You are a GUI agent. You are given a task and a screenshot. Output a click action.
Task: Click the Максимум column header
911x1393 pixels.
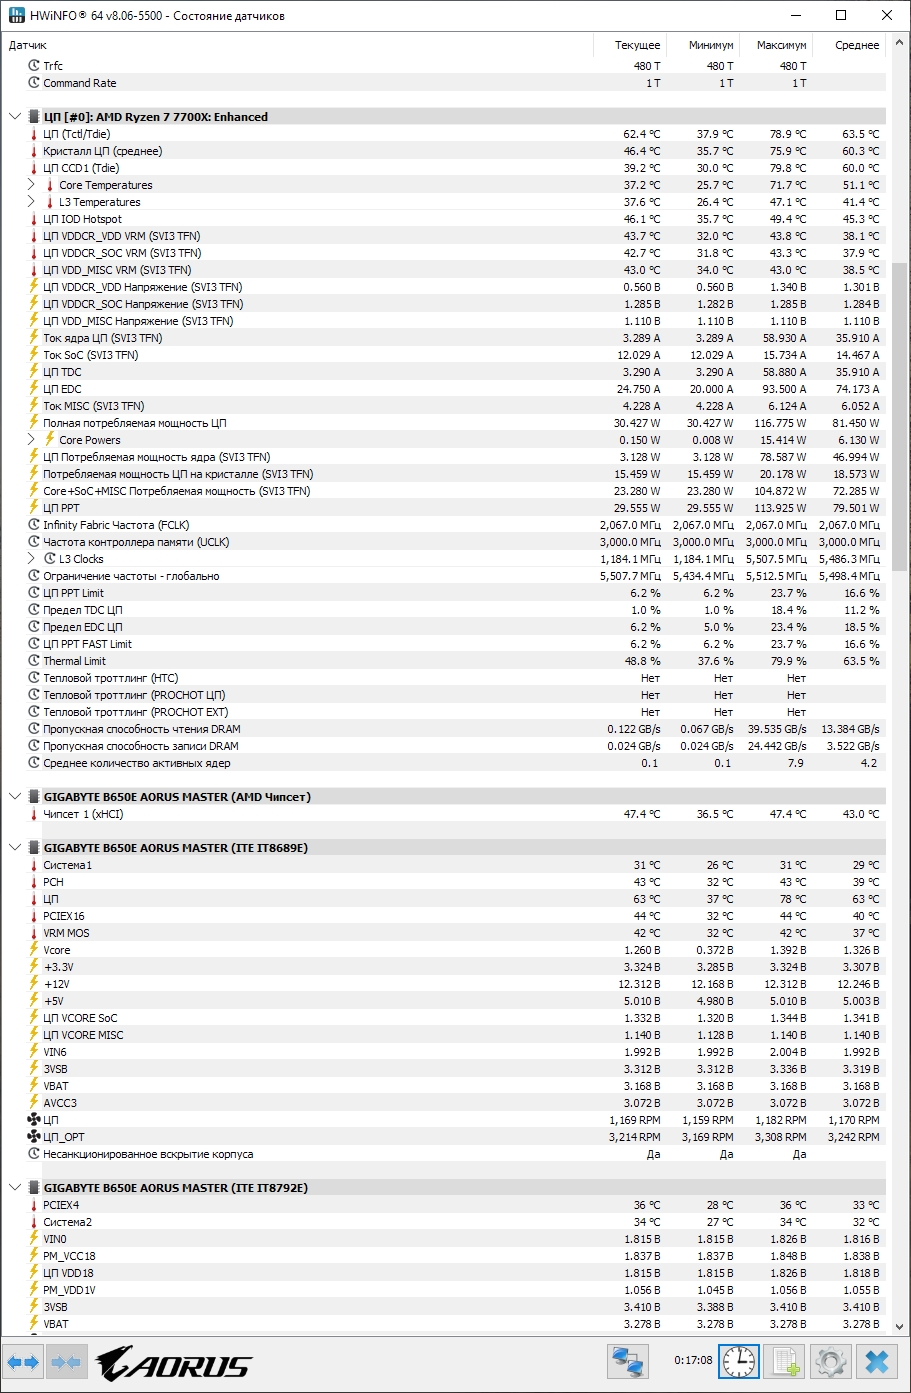(x=775, y=45)
